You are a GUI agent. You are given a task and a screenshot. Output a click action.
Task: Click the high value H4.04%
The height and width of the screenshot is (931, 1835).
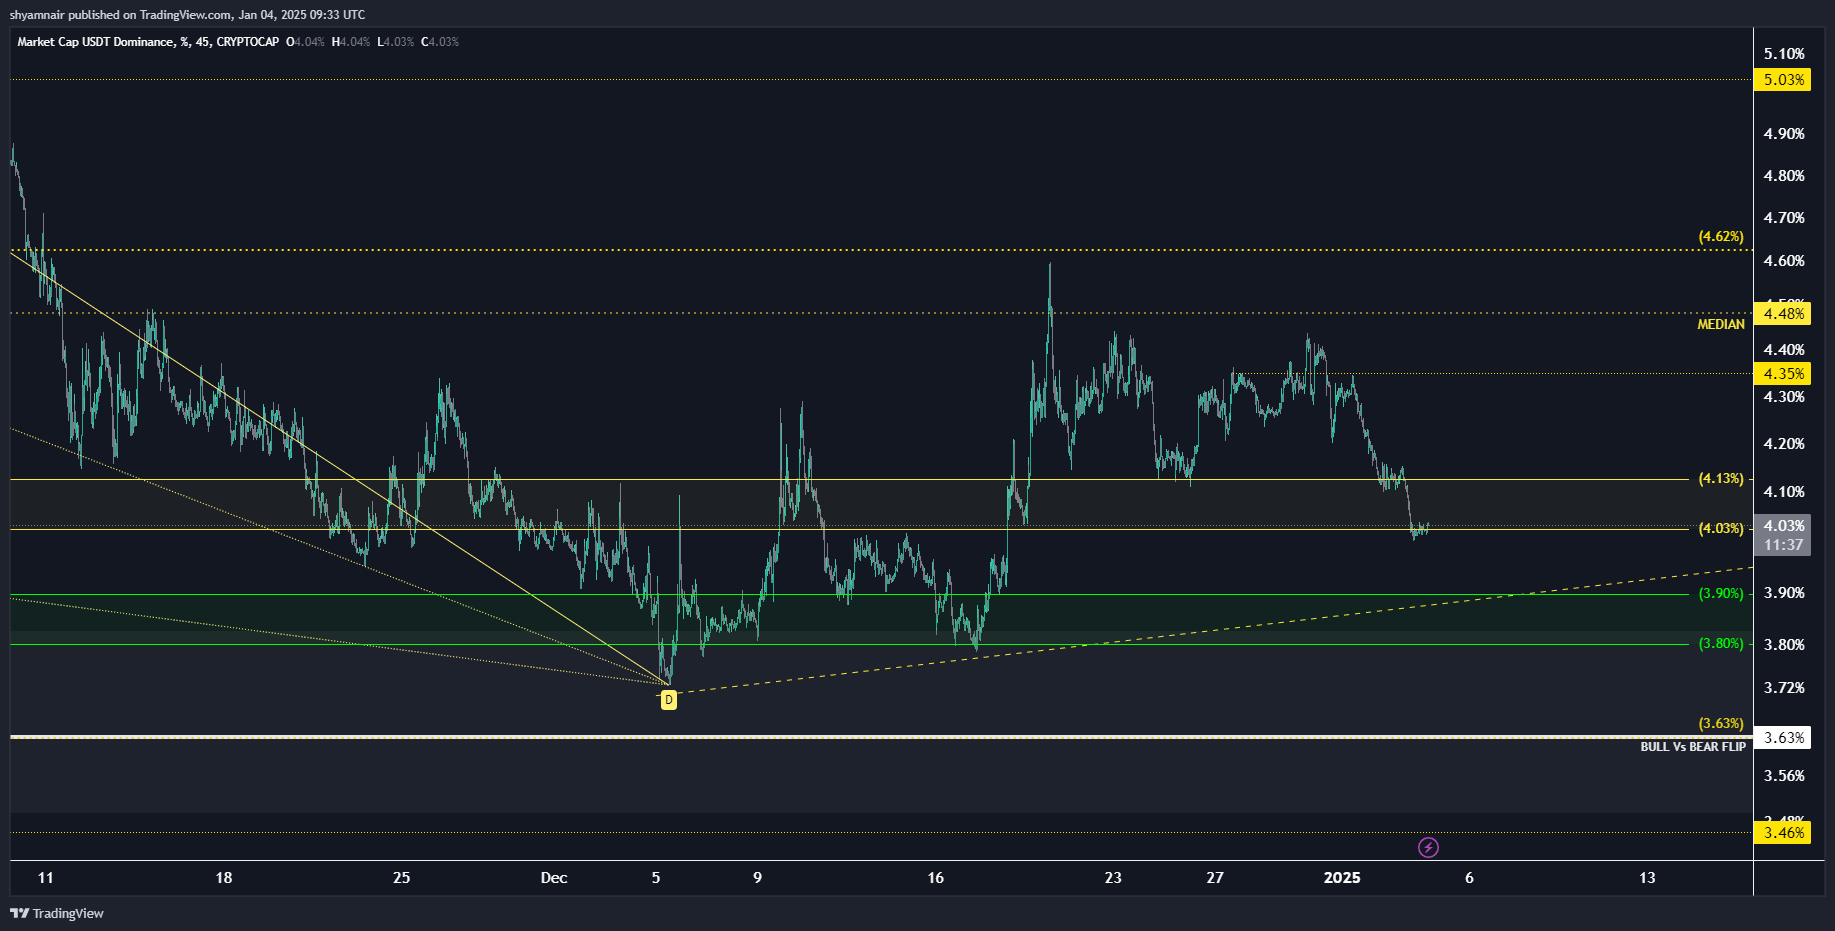click(351, 42)
